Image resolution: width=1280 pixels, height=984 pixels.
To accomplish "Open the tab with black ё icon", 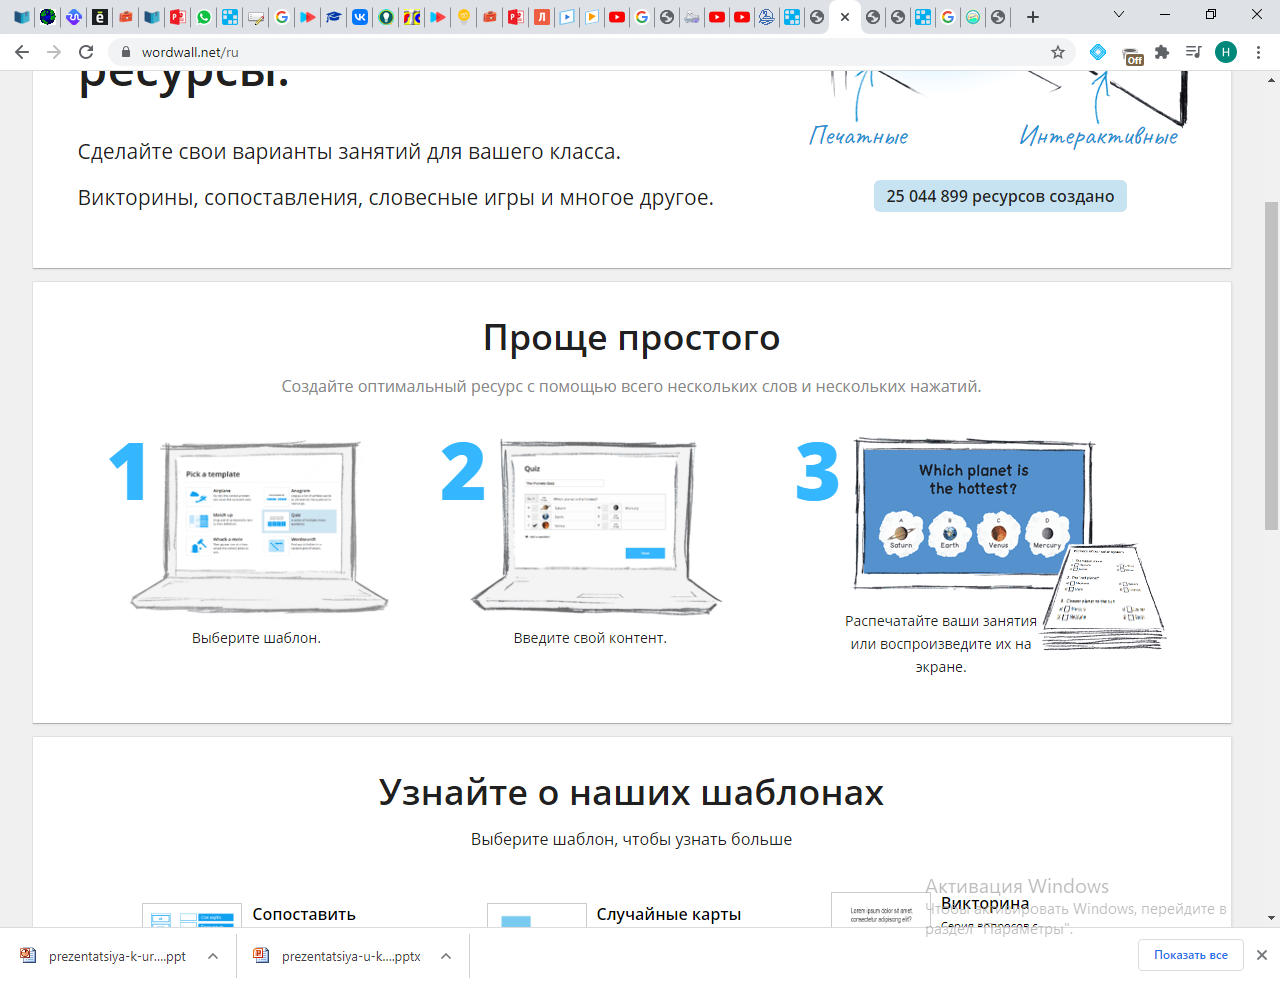I will pos(100,17).
